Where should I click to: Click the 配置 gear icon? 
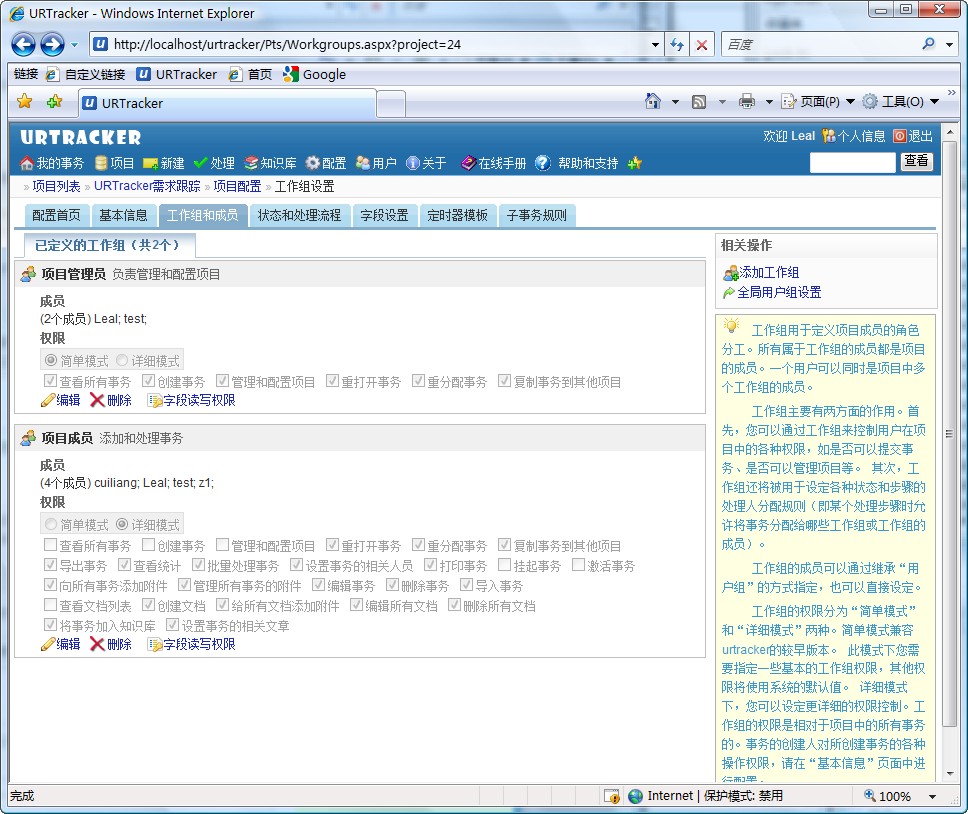(x=313, y=163)
